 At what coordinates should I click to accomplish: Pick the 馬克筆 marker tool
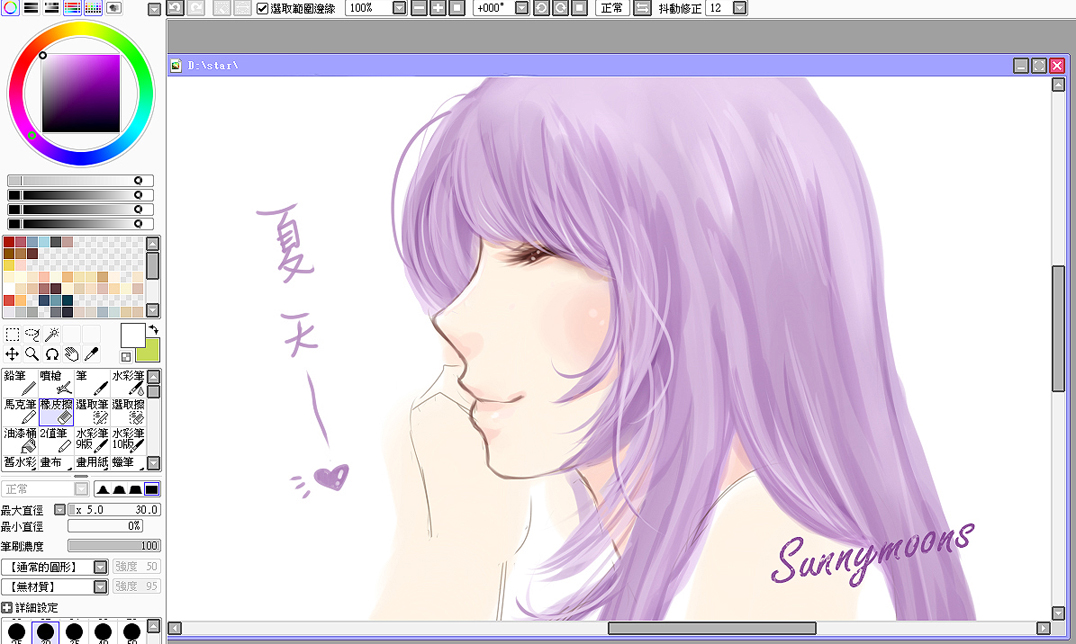(20, 412)
